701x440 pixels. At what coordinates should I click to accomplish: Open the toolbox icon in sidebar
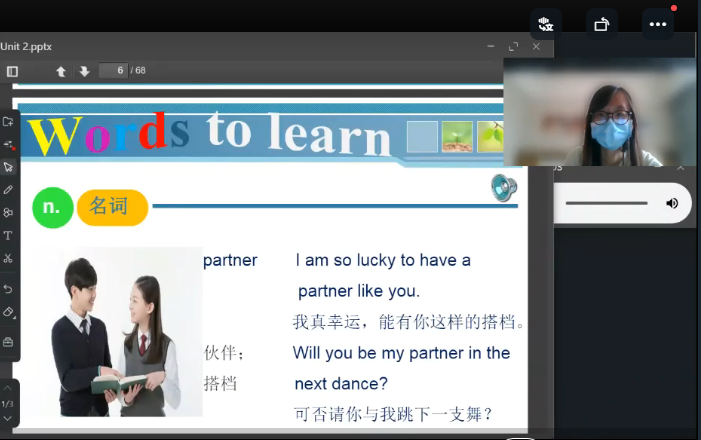(8, 342)
